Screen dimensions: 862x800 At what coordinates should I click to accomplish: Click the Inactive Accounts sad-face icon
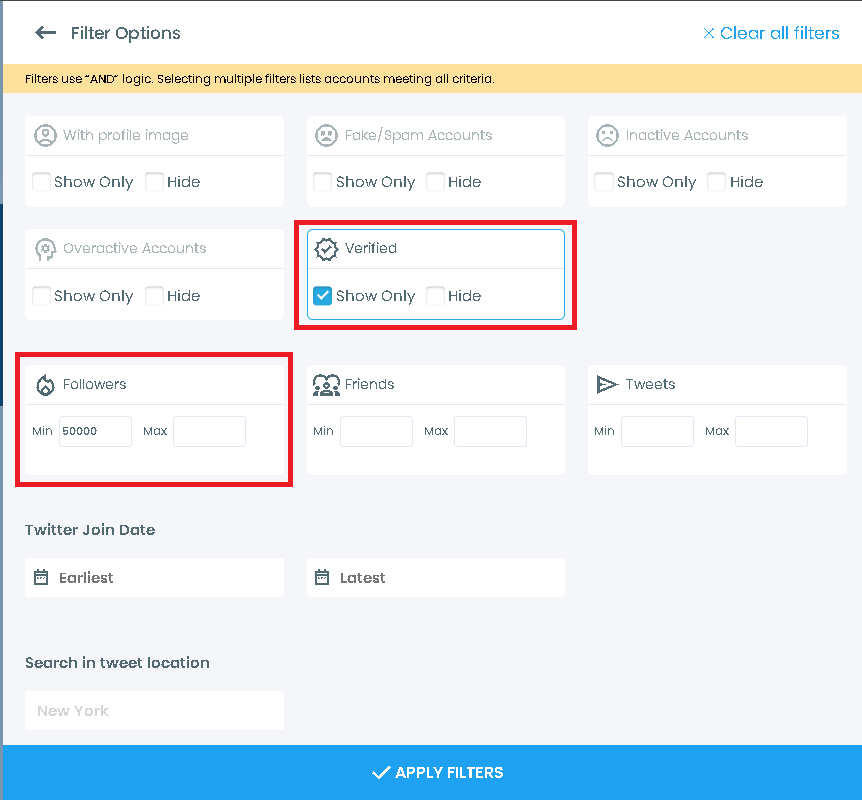pos(608,135)
